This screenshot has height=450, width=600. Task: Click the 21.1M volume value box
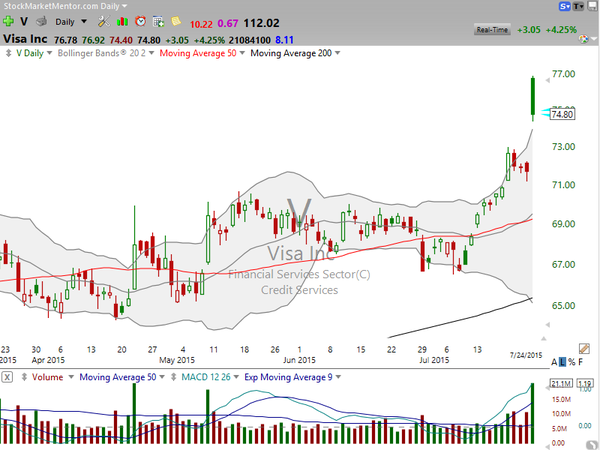tap(561, 383)
